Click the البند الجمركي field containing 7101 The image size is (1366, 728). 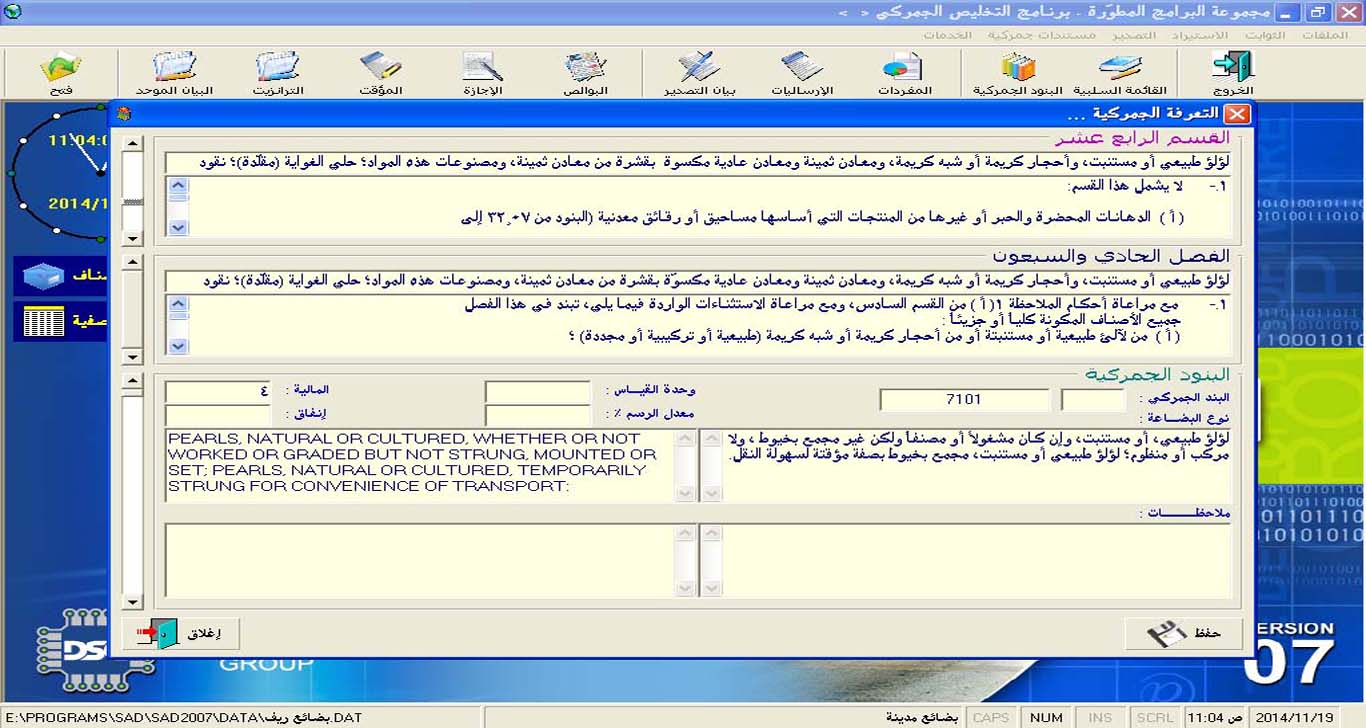[964, 399]
